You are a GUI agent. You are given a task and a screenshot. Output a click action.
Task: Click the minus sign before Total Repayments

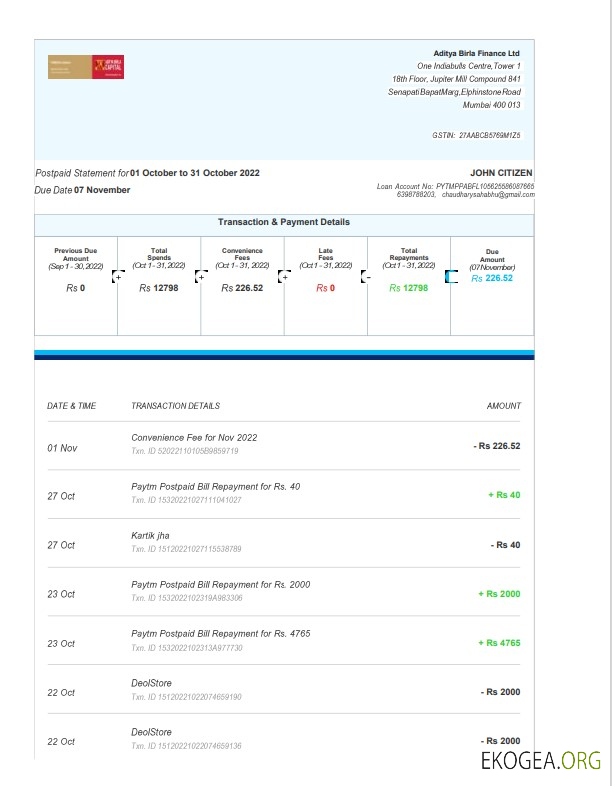367,275
